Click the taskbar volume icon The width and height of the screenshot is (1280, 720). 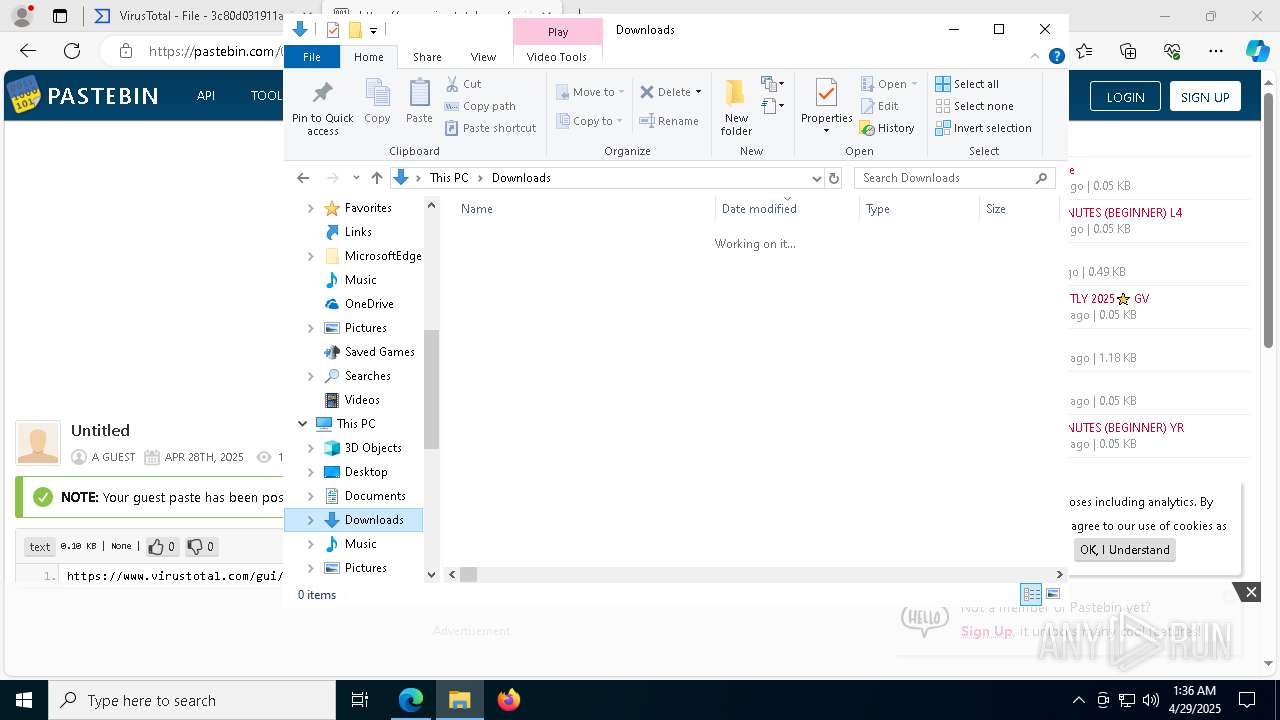pyautogui.click(x=1151, y=700)
